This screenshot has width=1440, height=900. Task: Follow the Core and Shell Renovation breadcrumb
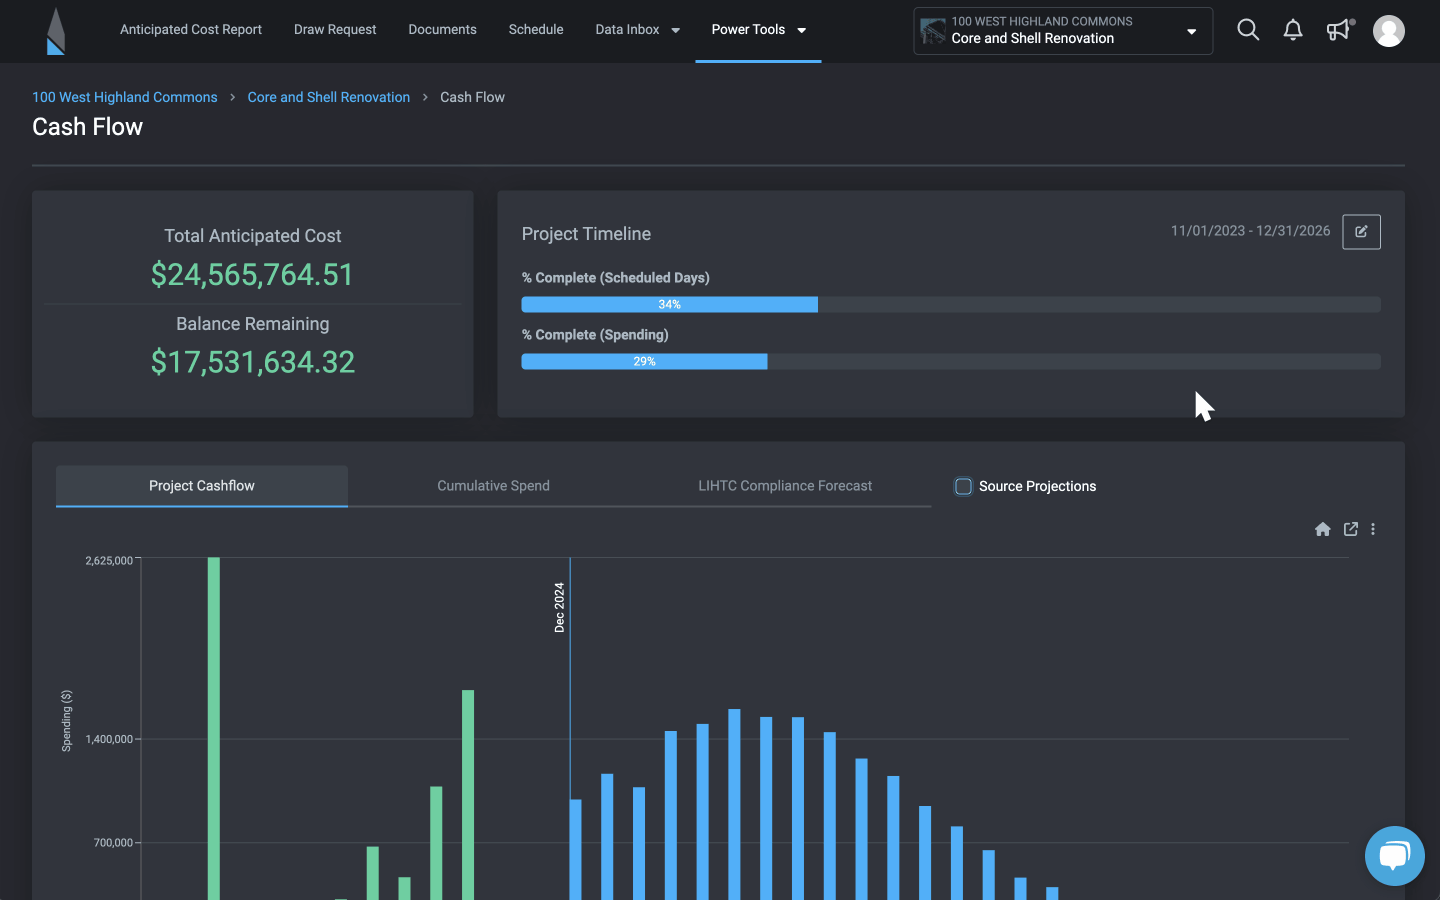pos(328,97)
